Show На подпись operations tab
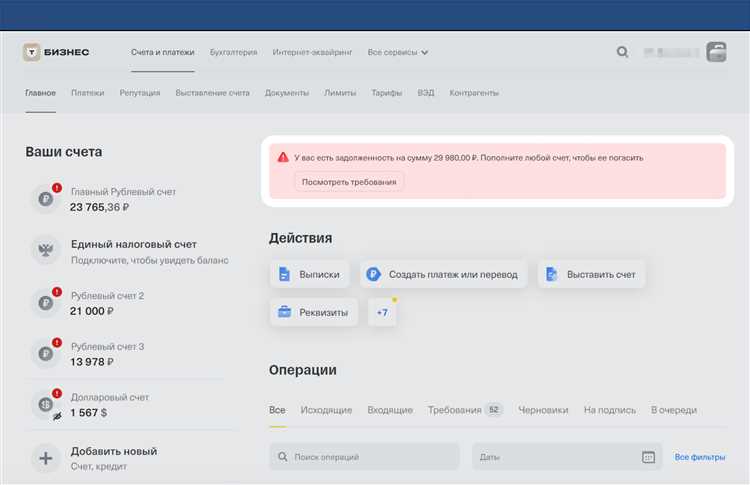750x485 pixels. (x=610, y=410)
